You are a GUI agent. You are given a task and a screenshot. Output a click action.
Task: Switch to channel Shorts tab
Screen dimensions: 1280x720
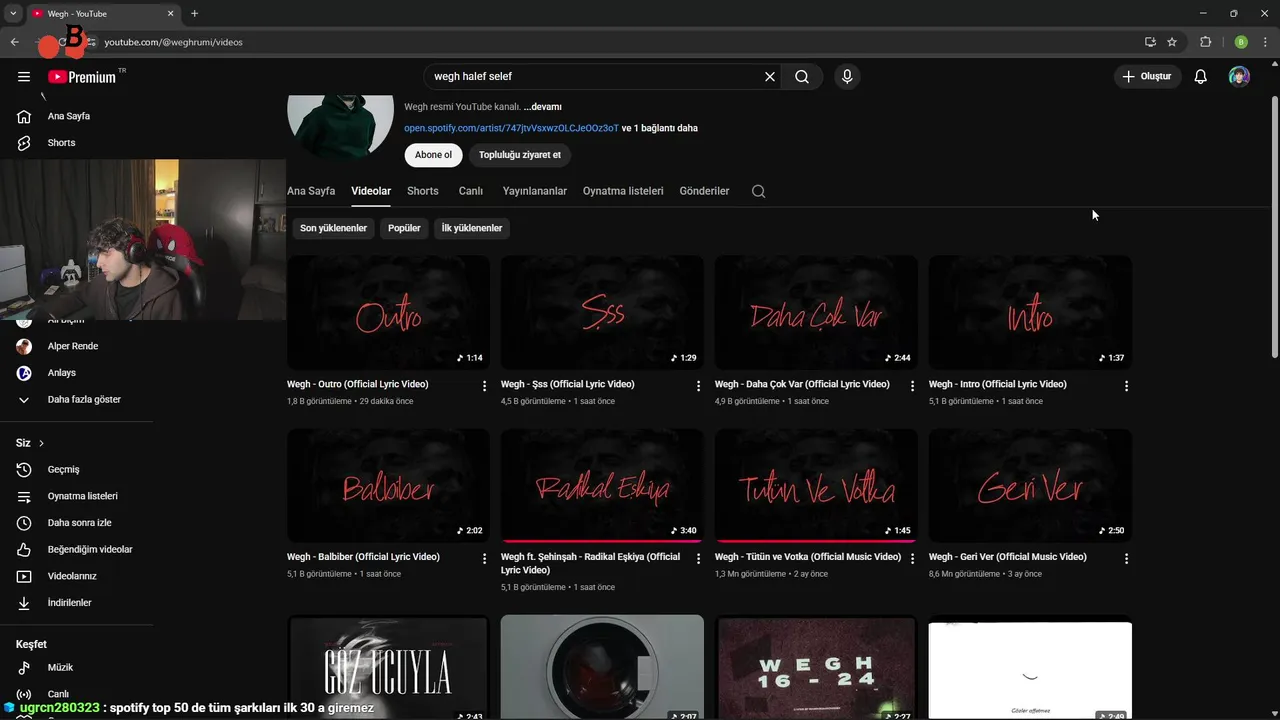click(x=423, y=191)
